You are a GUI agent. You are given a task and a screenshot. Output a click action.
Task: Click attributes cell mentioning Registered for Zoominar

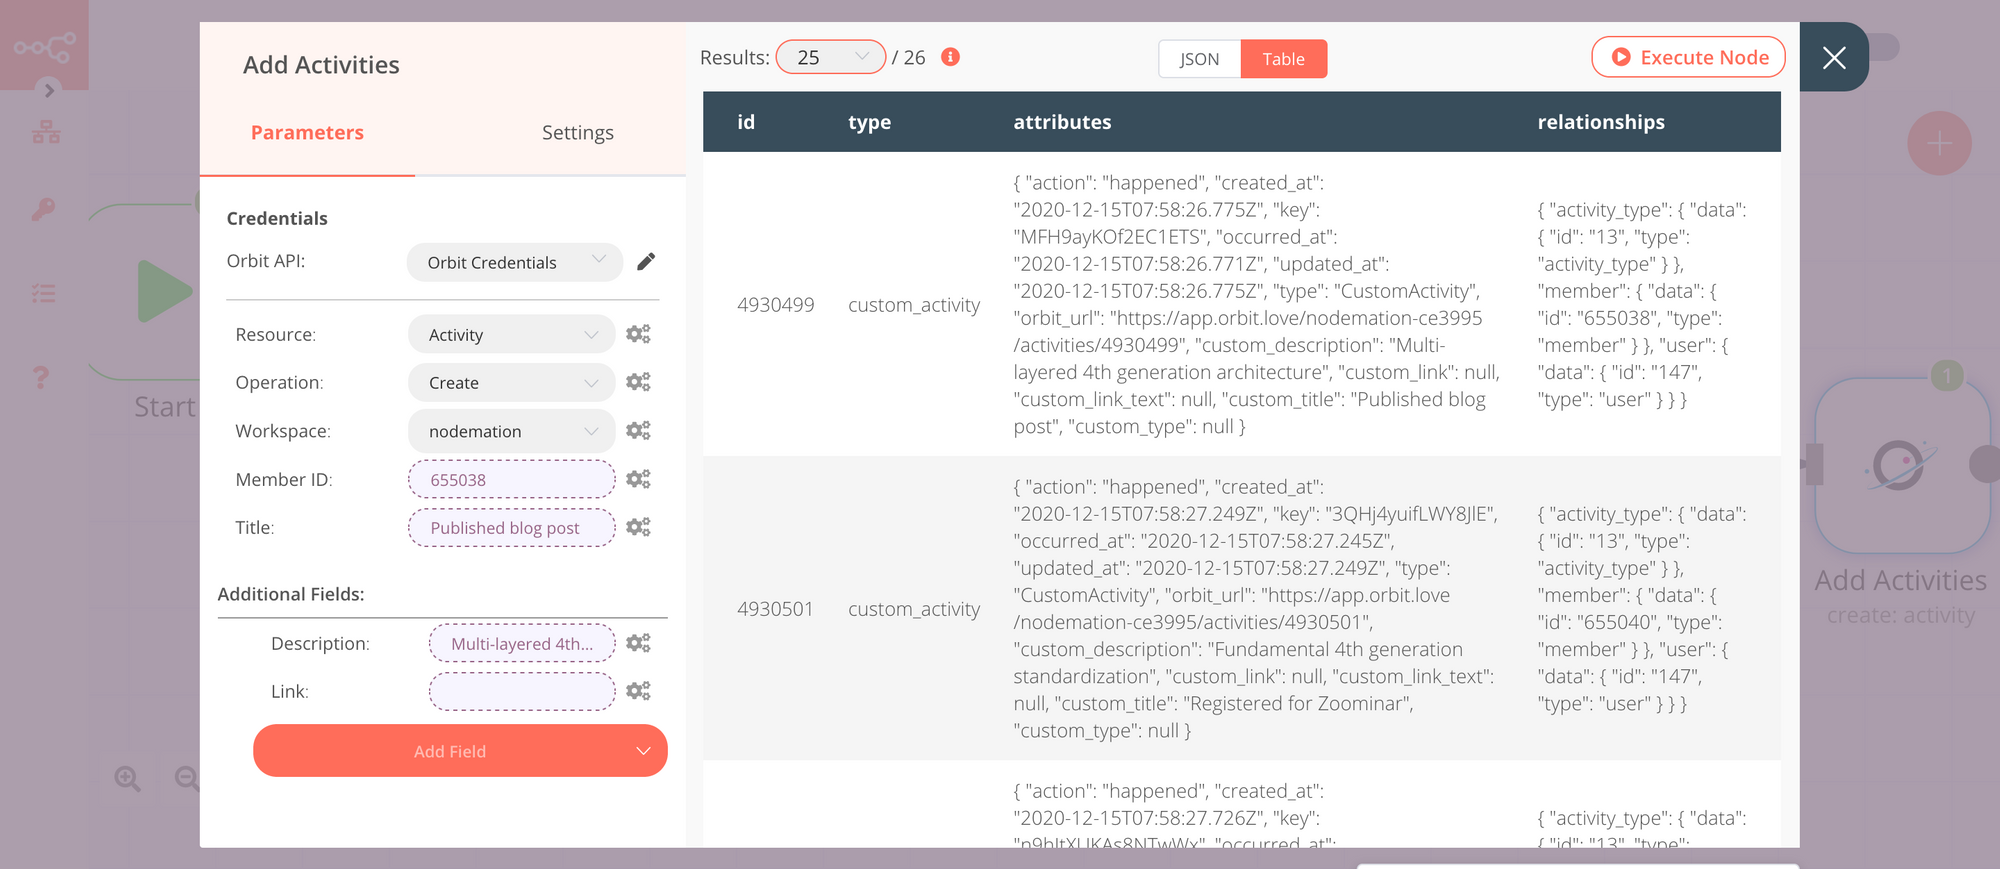[x=1257, y=608]
